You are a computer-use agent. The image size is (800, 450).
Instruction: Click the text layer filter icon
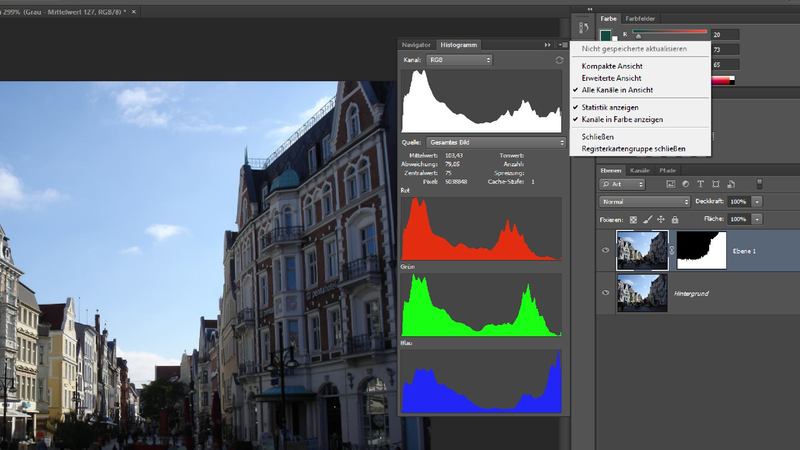click(700, 184)
